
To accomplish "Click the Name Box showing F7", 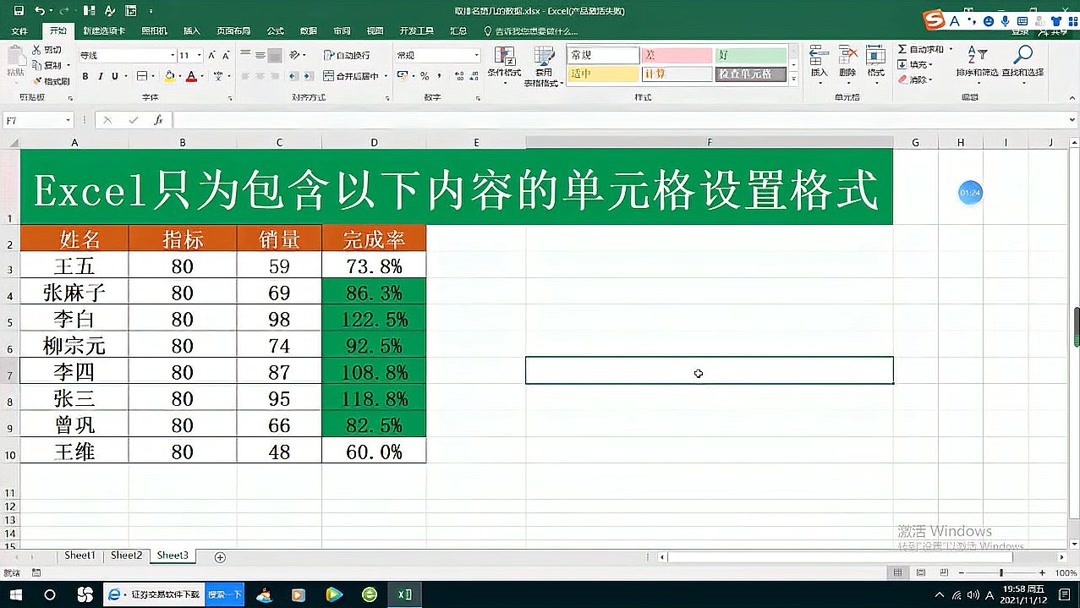I will click(35, 119).
